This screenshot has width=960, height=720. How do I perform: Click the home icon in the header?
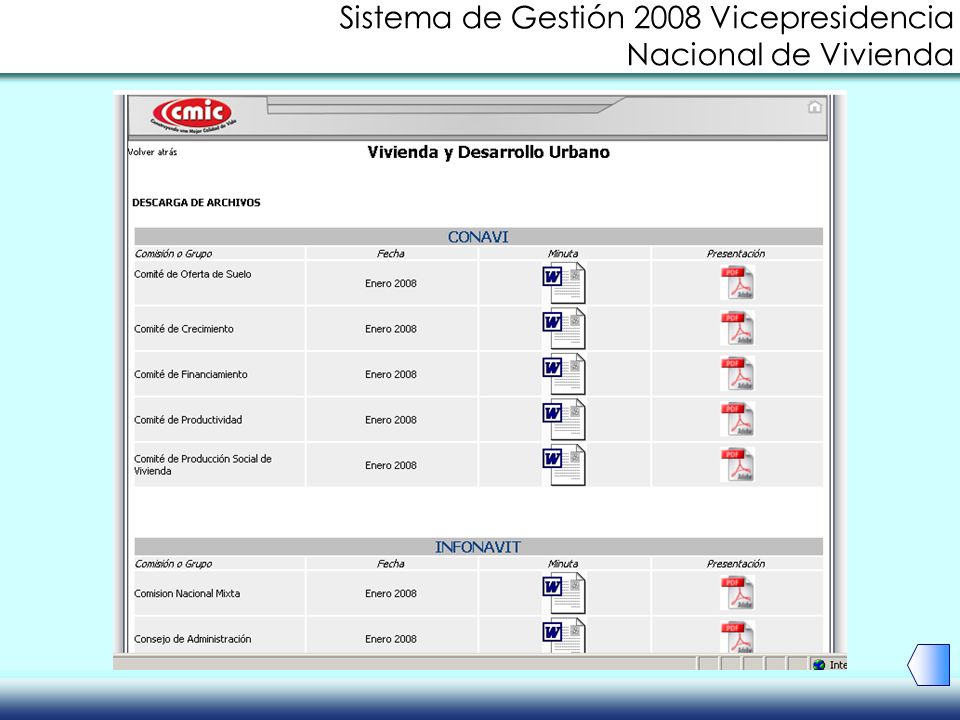(x=814, y=107)
